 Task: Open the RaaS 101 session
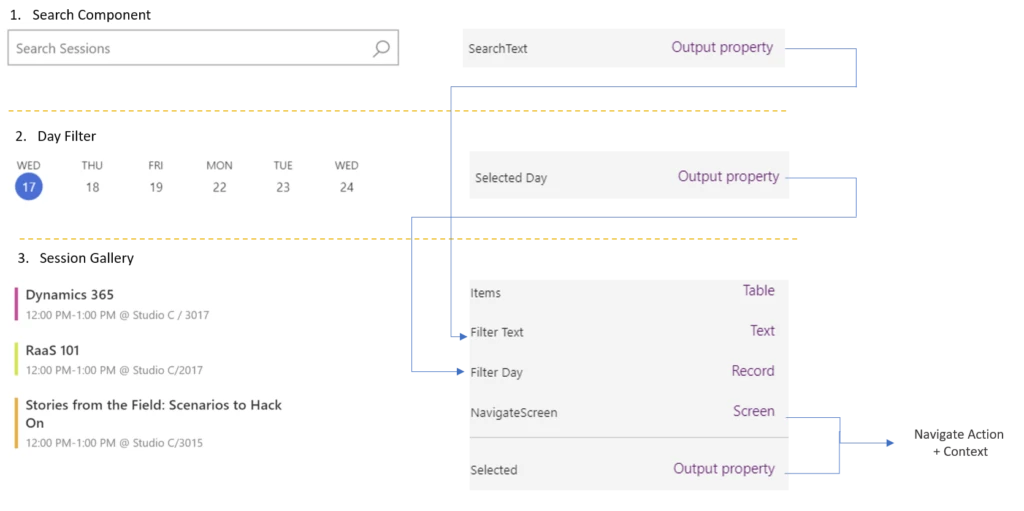53,351
